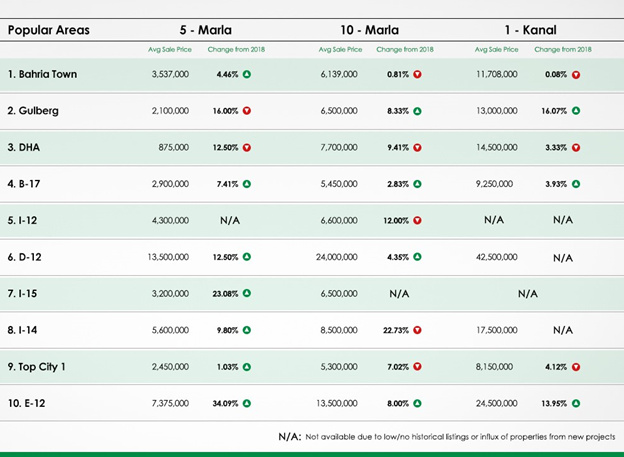Image resolution: width=624 pixels, height=457 pixels.
Task: Click green up arrow beside Bahria Town 4.46%
Action: [x=247, y=74]
